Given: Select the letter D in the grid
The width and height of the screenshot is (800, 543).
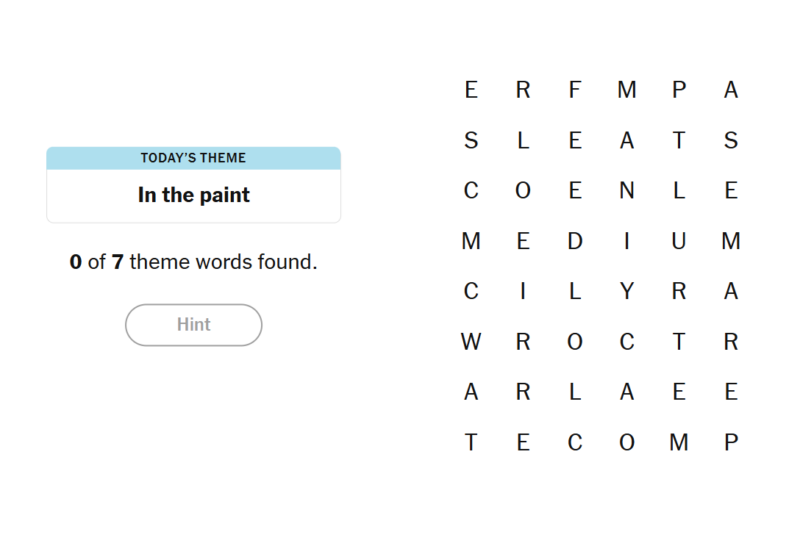Looking at the screenshot, I should 575,241.
